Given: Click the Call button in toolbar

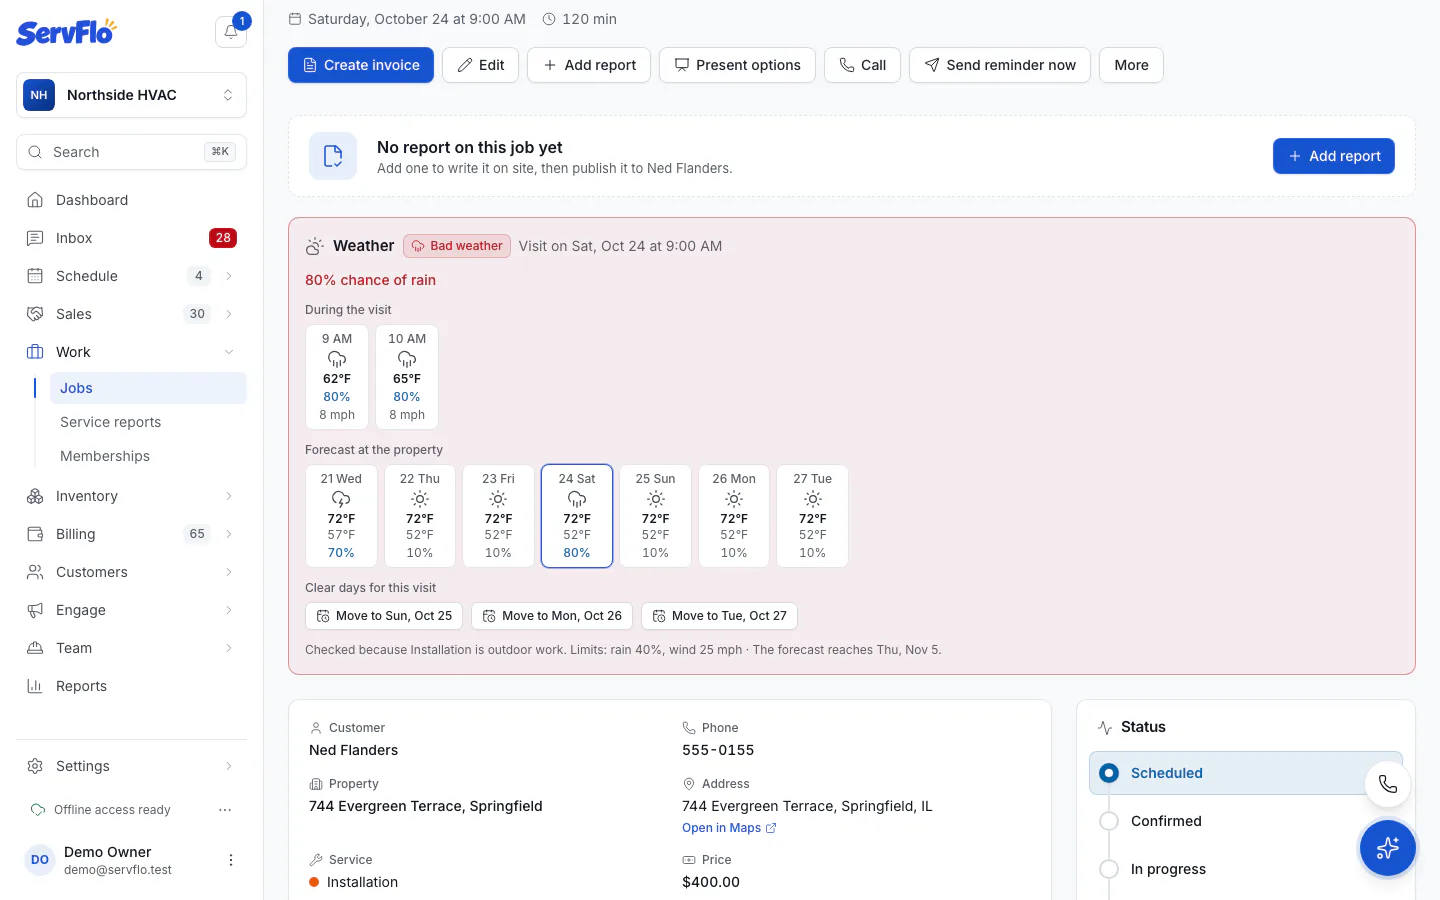Looking at the screenshot, I should point(862,65).
